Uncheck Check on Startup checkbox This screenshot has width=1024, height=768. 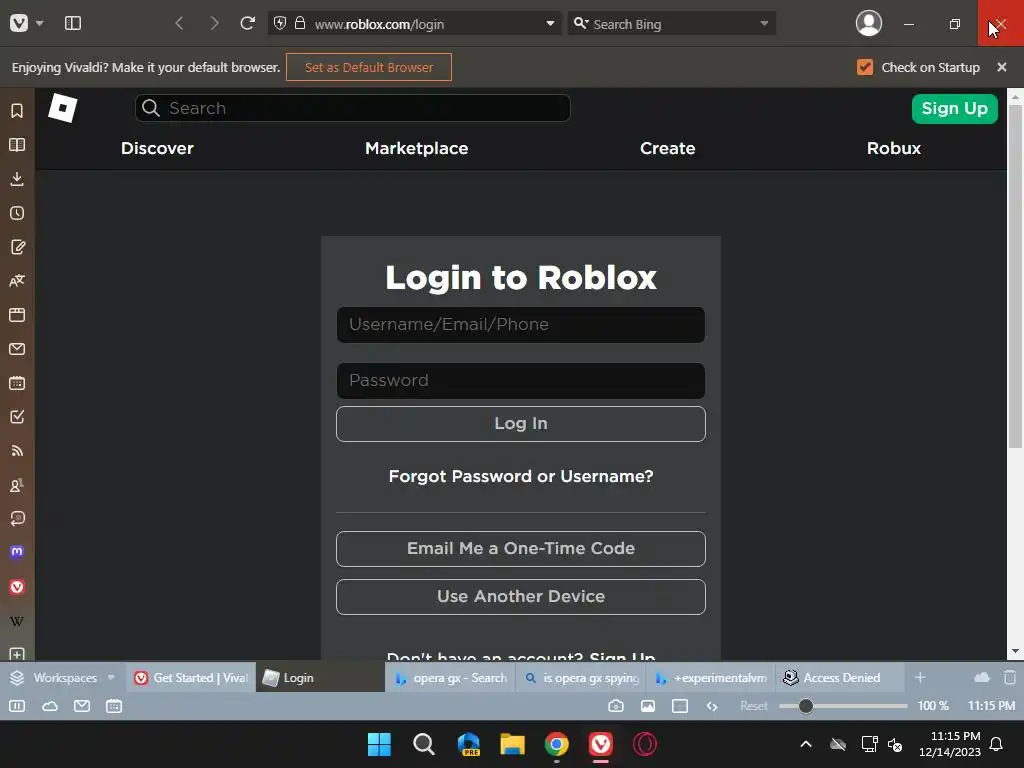pos(865,67)
